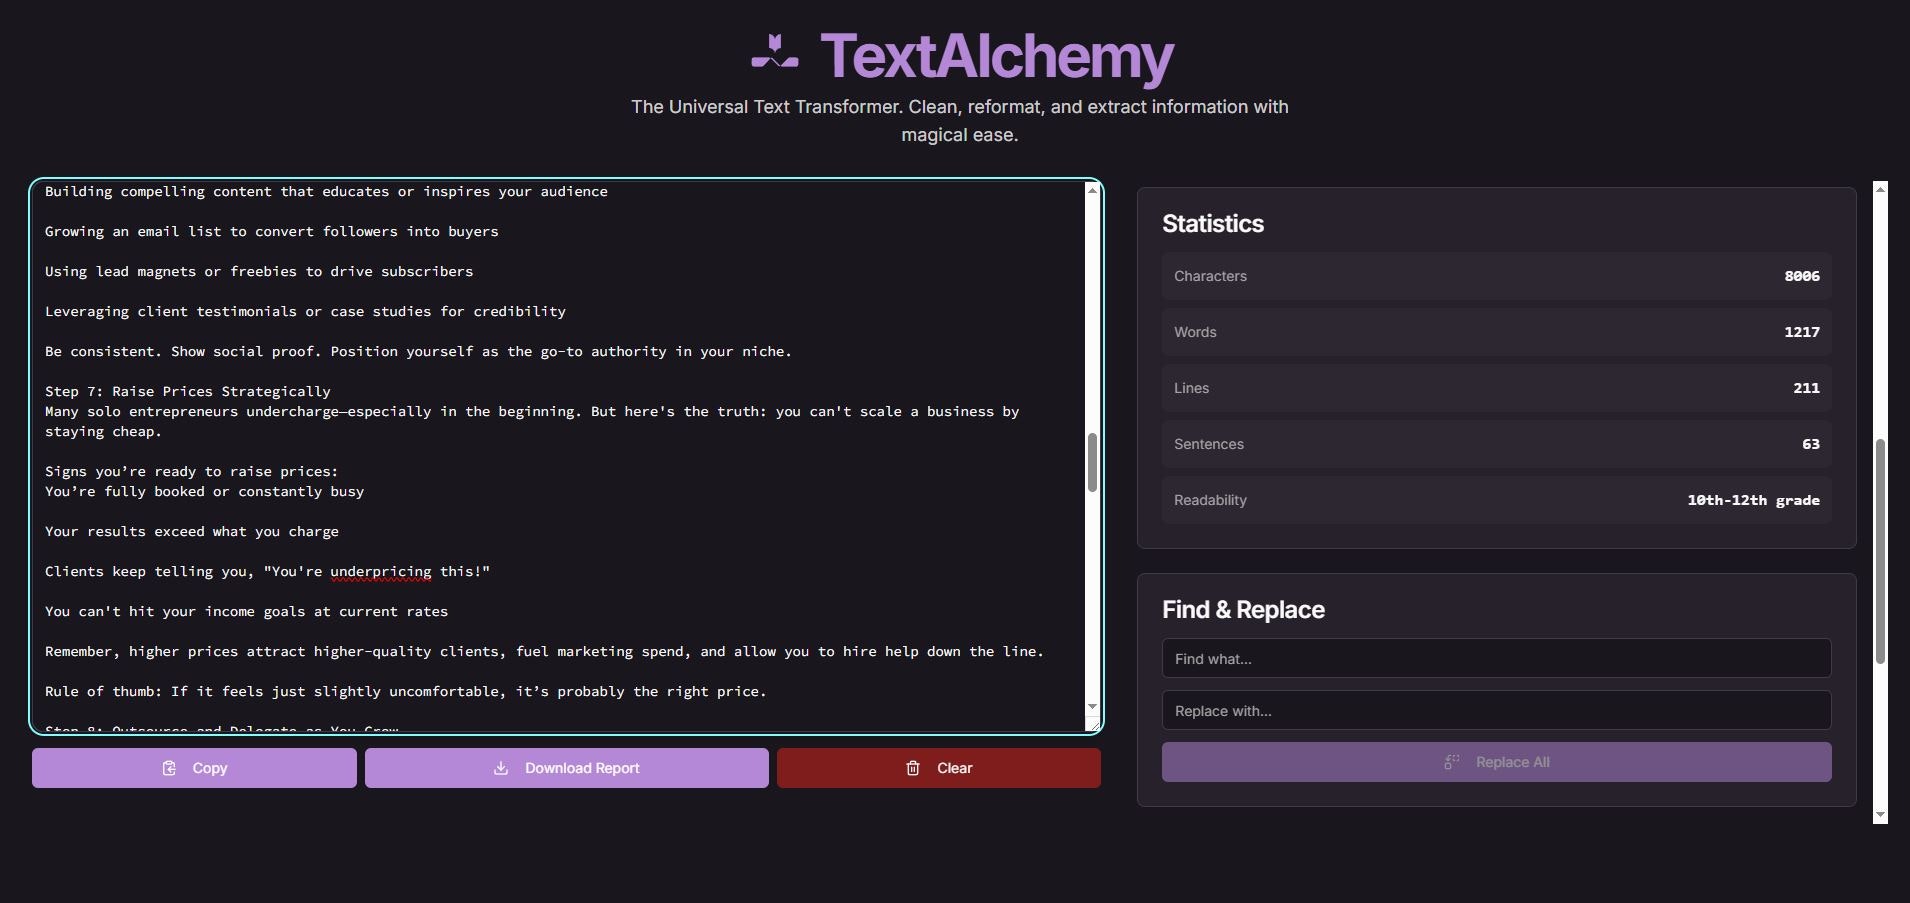Download the text report

coord(567,768)
